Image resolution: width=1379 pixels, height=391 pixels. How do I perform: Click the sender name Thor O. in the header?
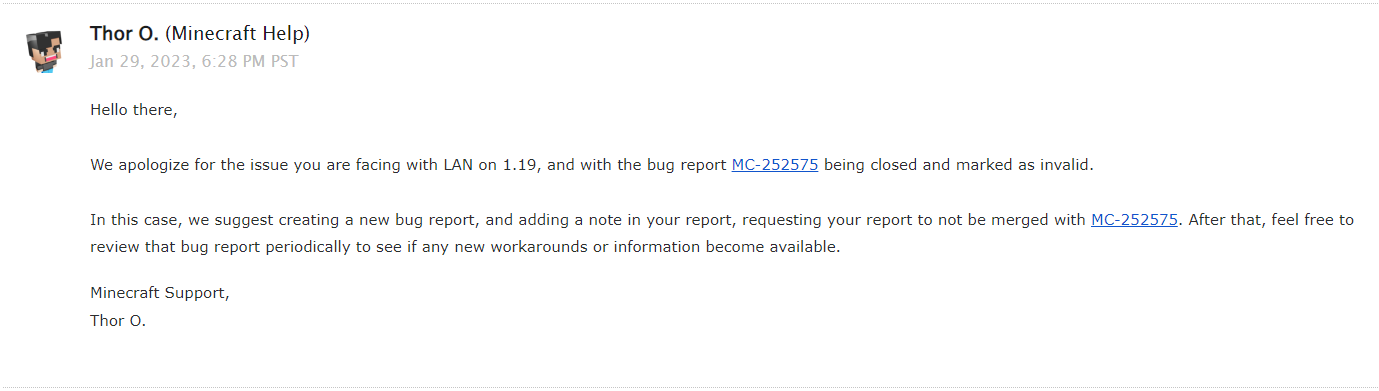[125, 34]
